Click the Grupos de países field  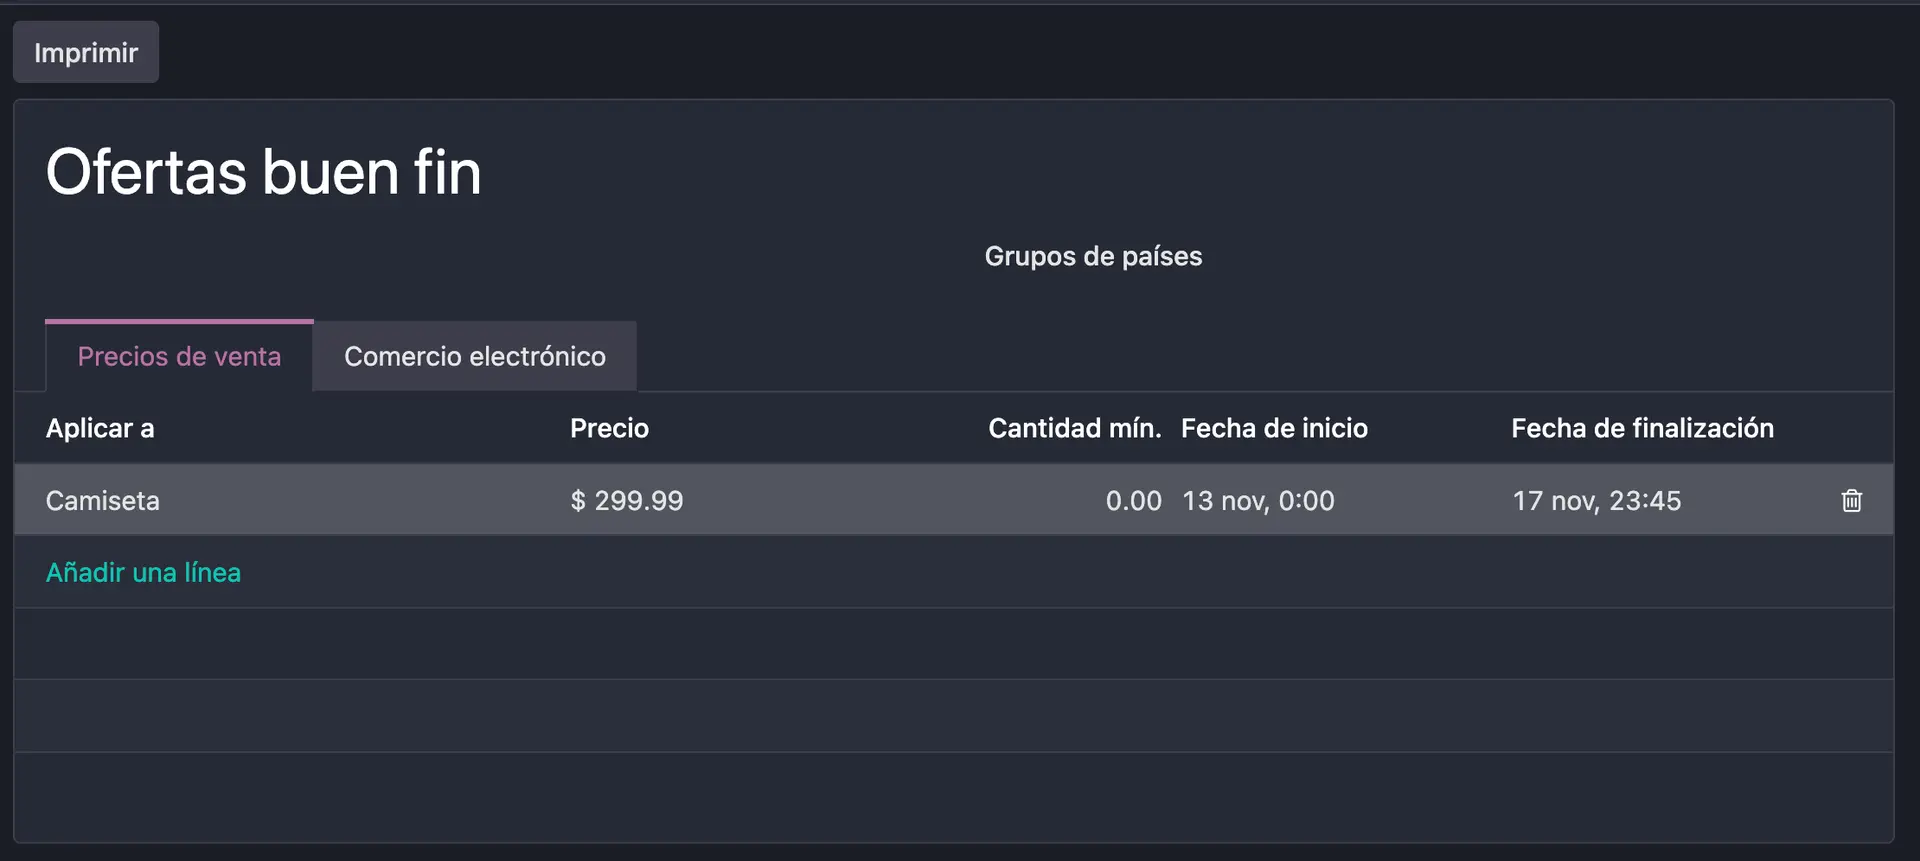coord(1093,256)
